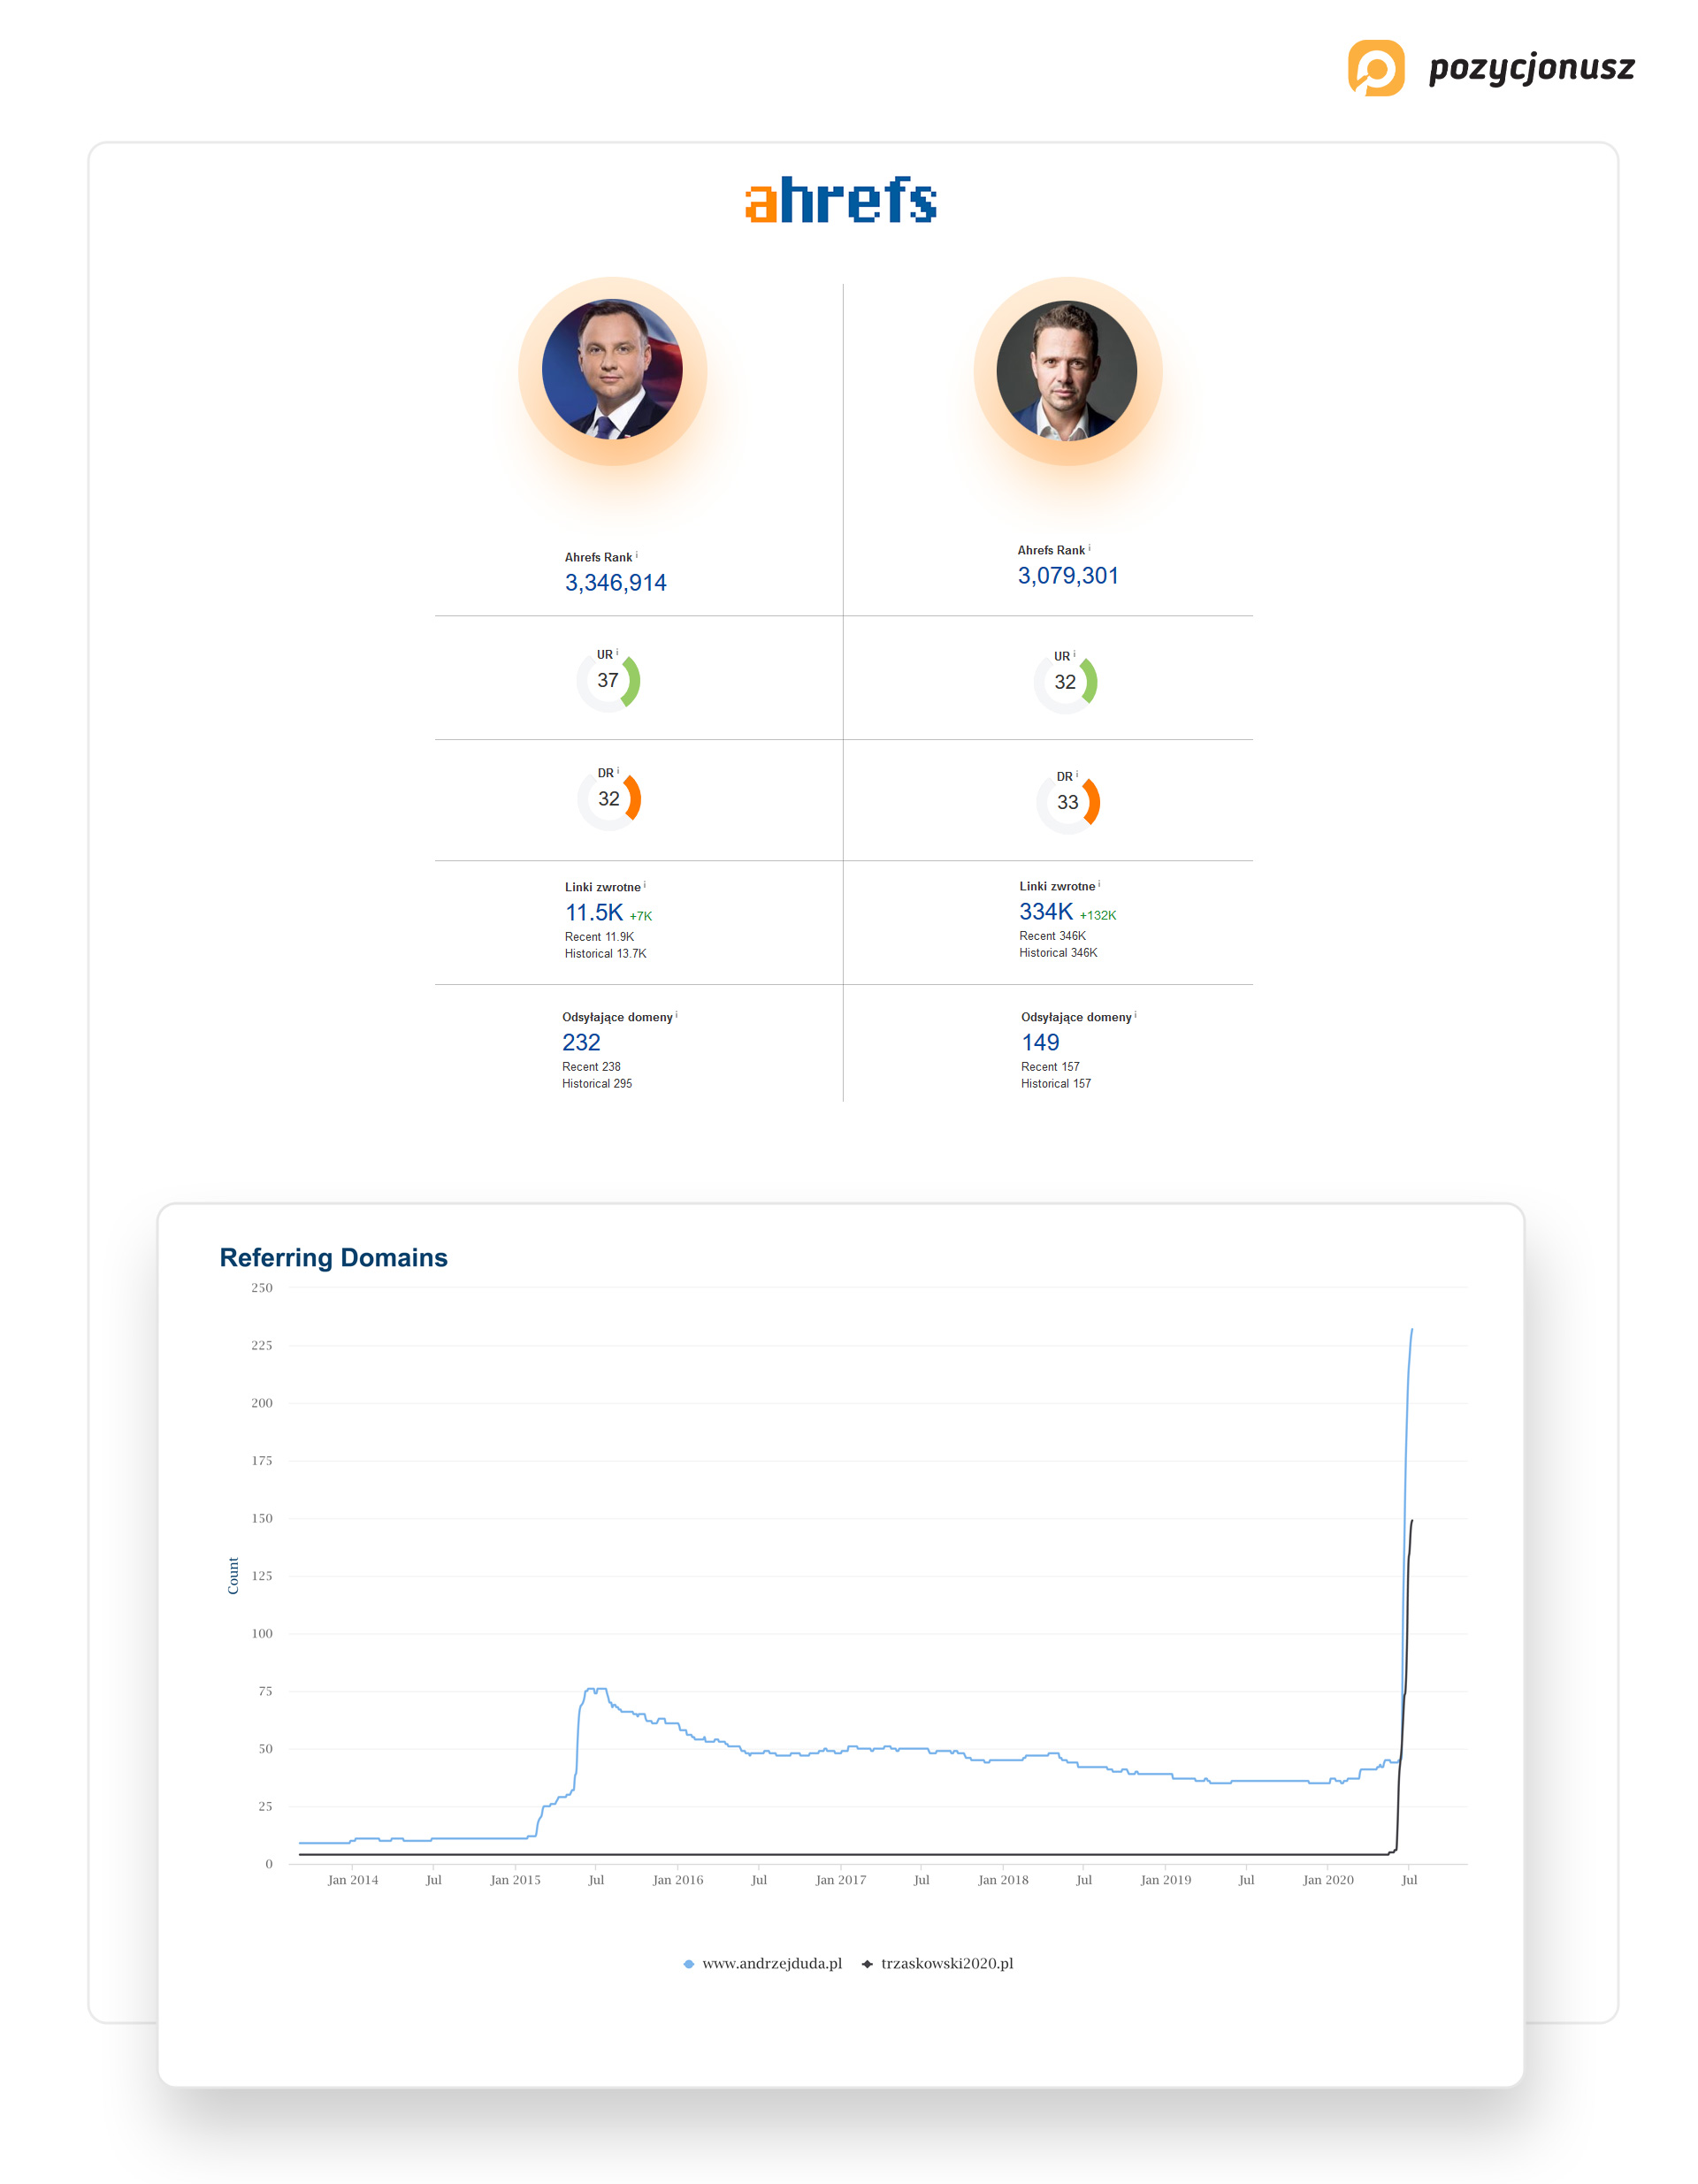Click Historical 295 text
This screenshot has height=2184, width=1698.
pyautogui.click(x=597, y=1084)
